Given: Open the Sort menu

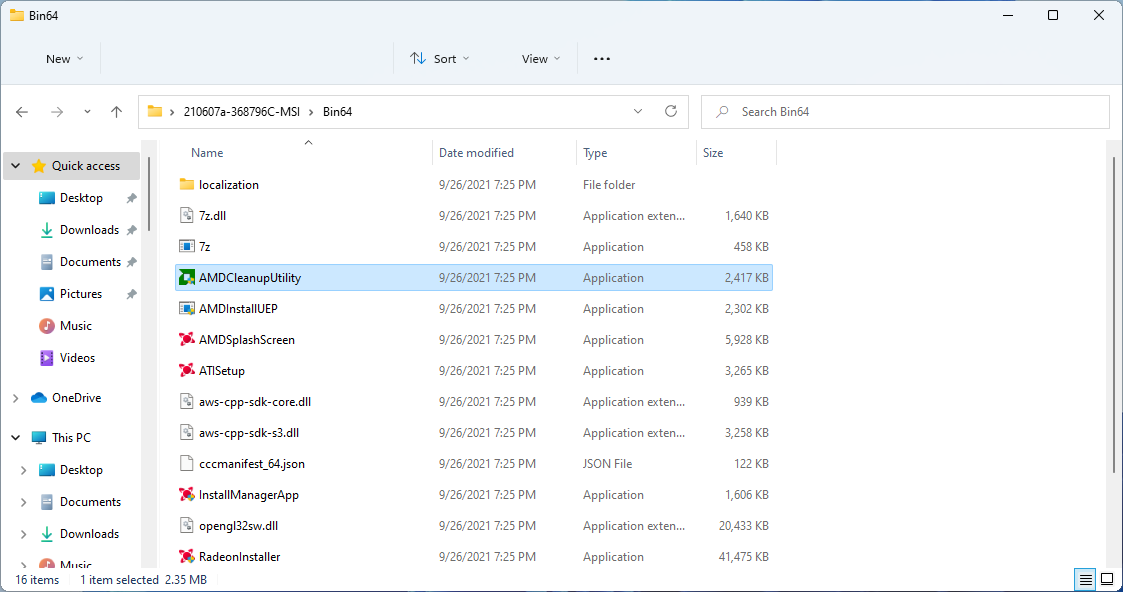Looking at the screenshot, I should pyautogui.click(x=439, y=59).
